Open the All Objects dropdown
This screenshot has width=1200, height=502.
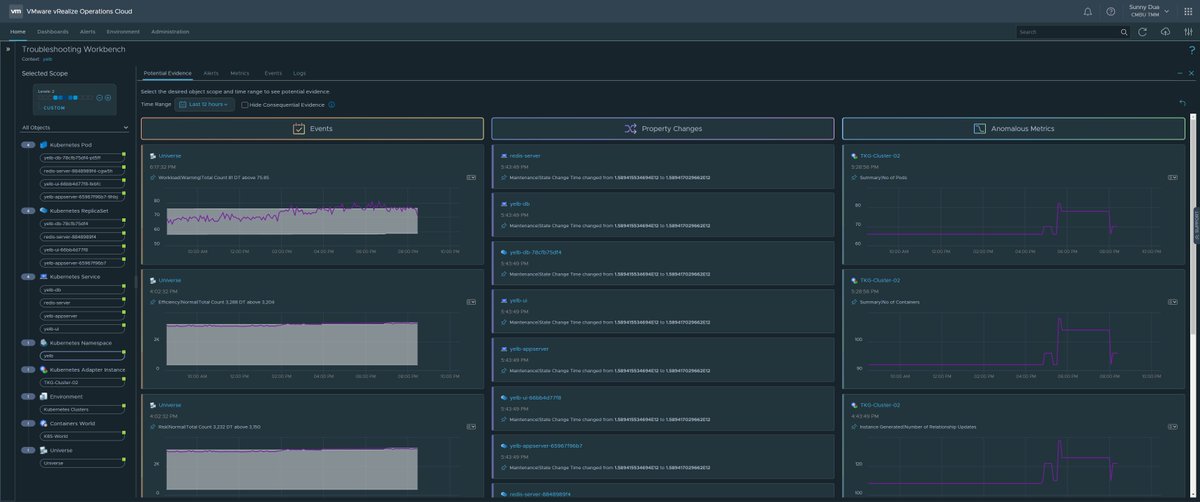(x=75, y=128)
